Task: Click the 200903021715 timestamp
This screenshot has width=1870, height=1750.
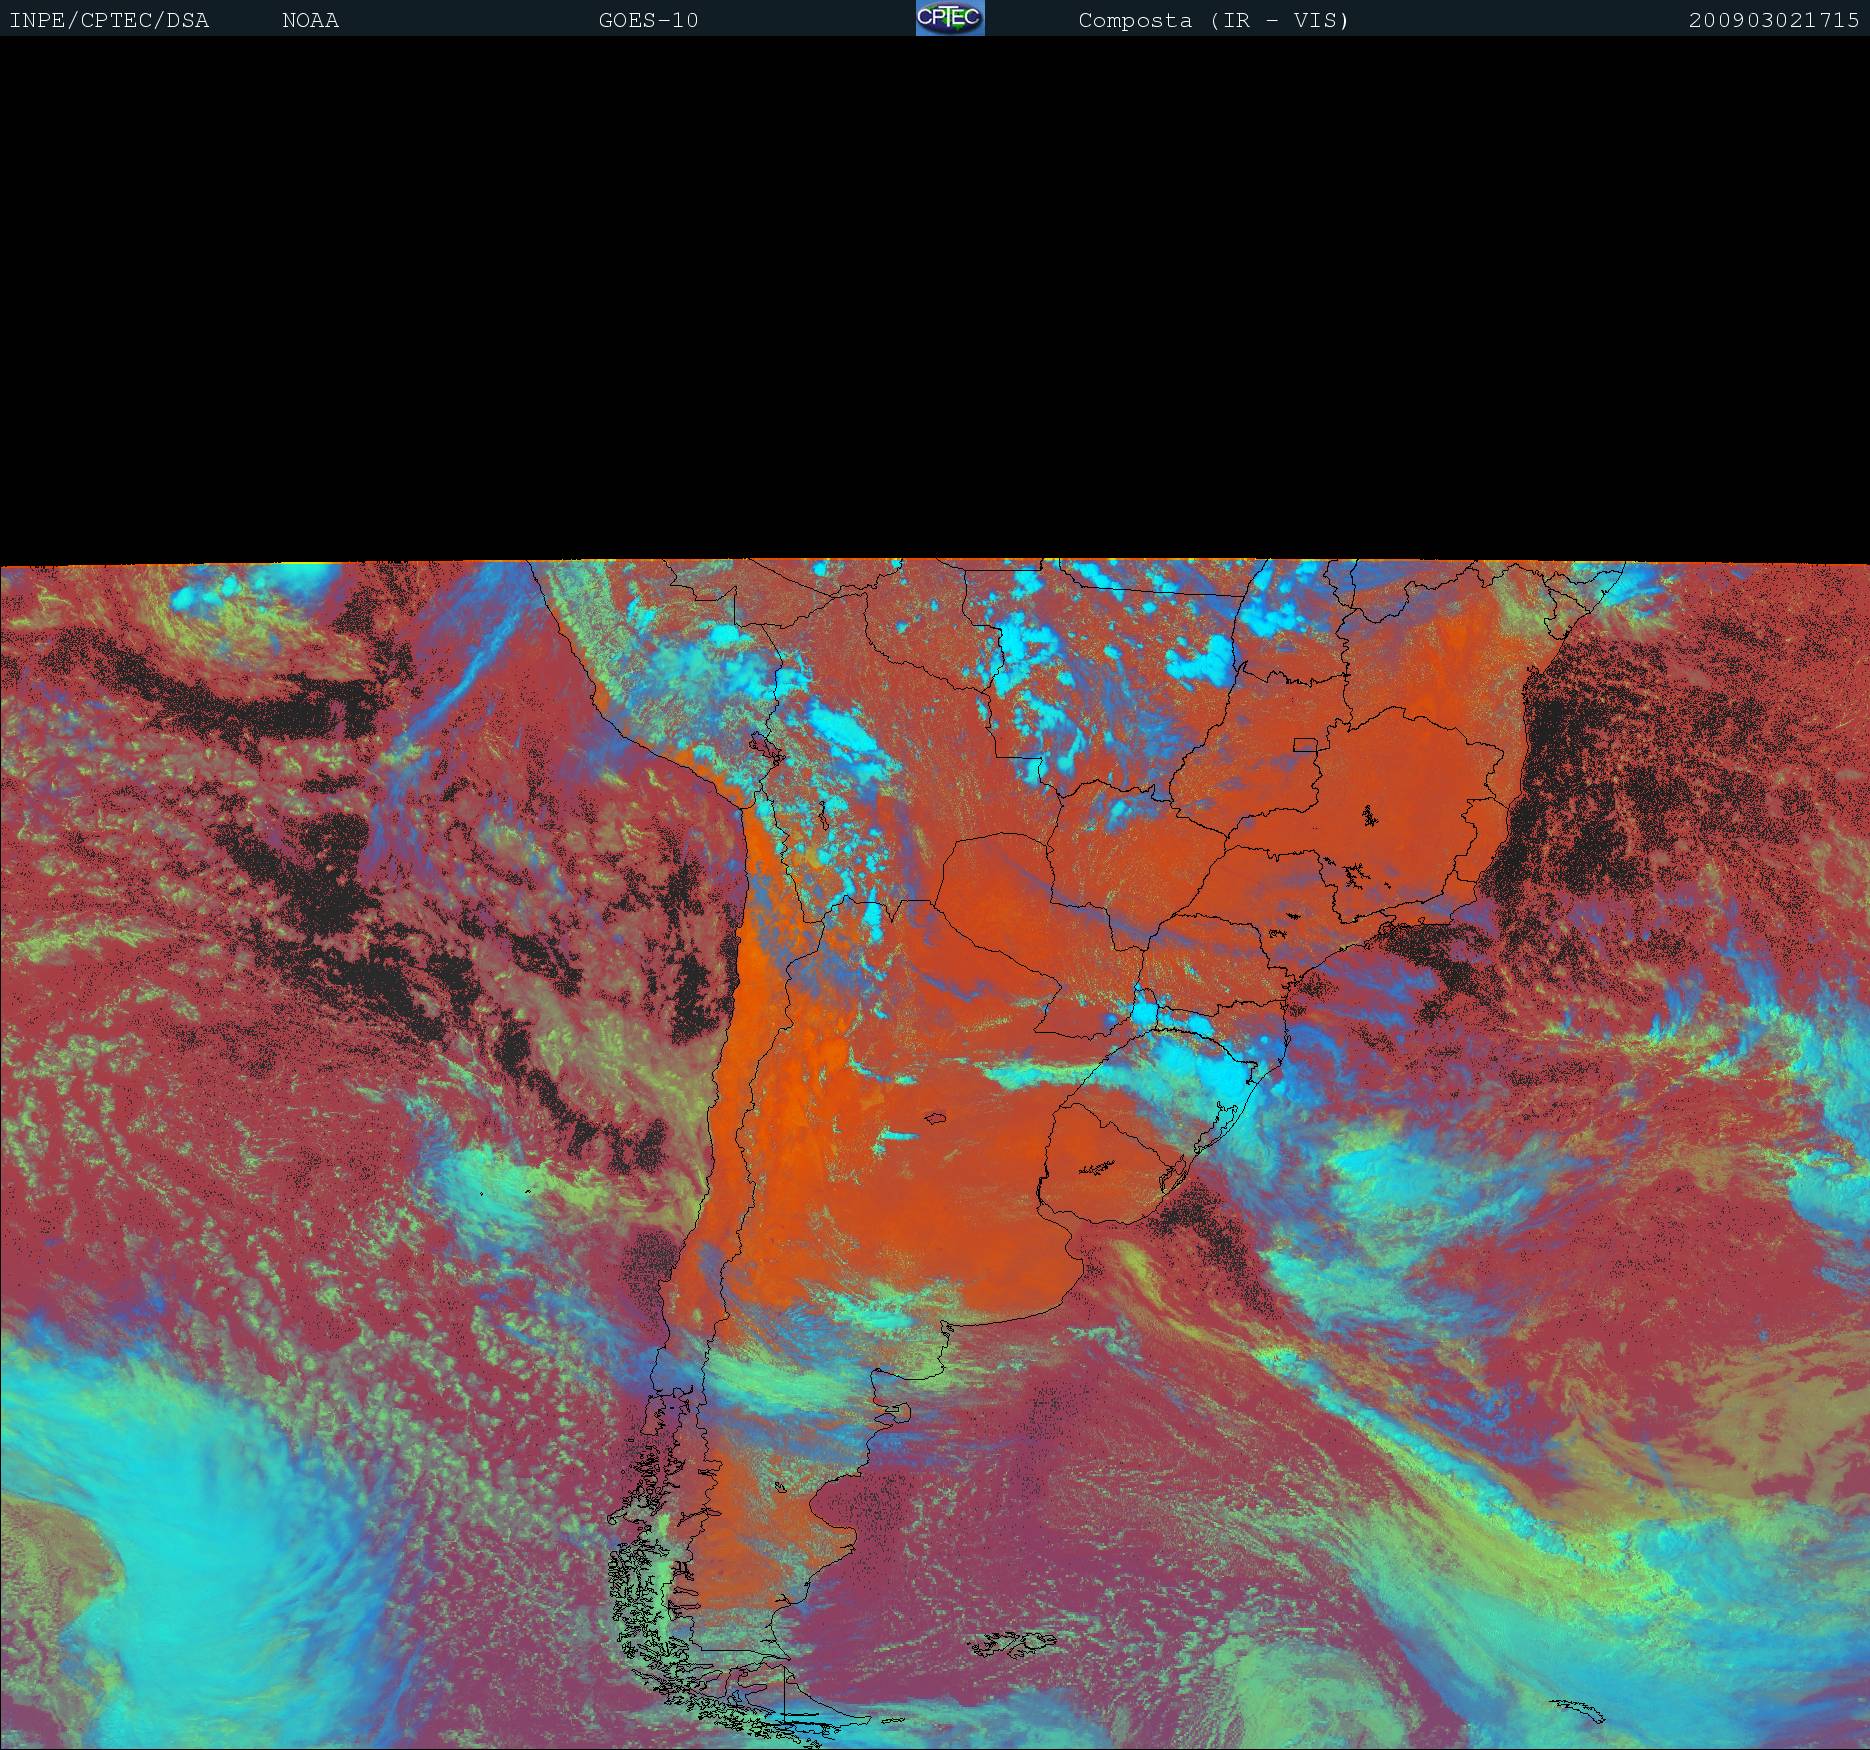Action: [x=1774, y=21]
